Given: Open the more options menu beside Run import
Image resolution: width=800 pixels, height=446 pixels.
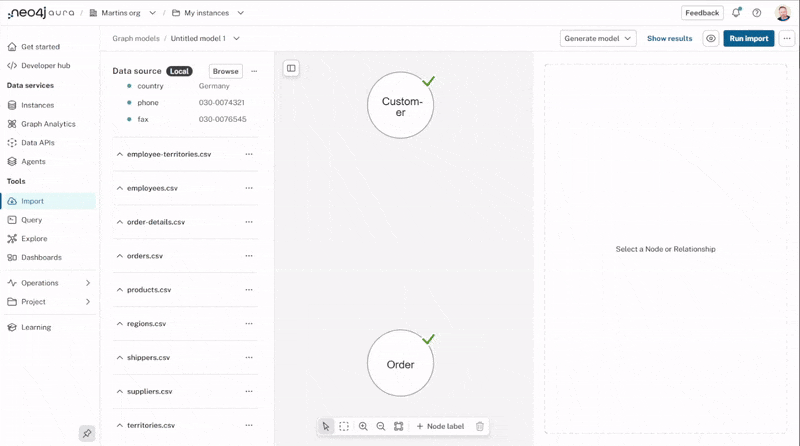Looking at the screenshot, I should (787, 38).
